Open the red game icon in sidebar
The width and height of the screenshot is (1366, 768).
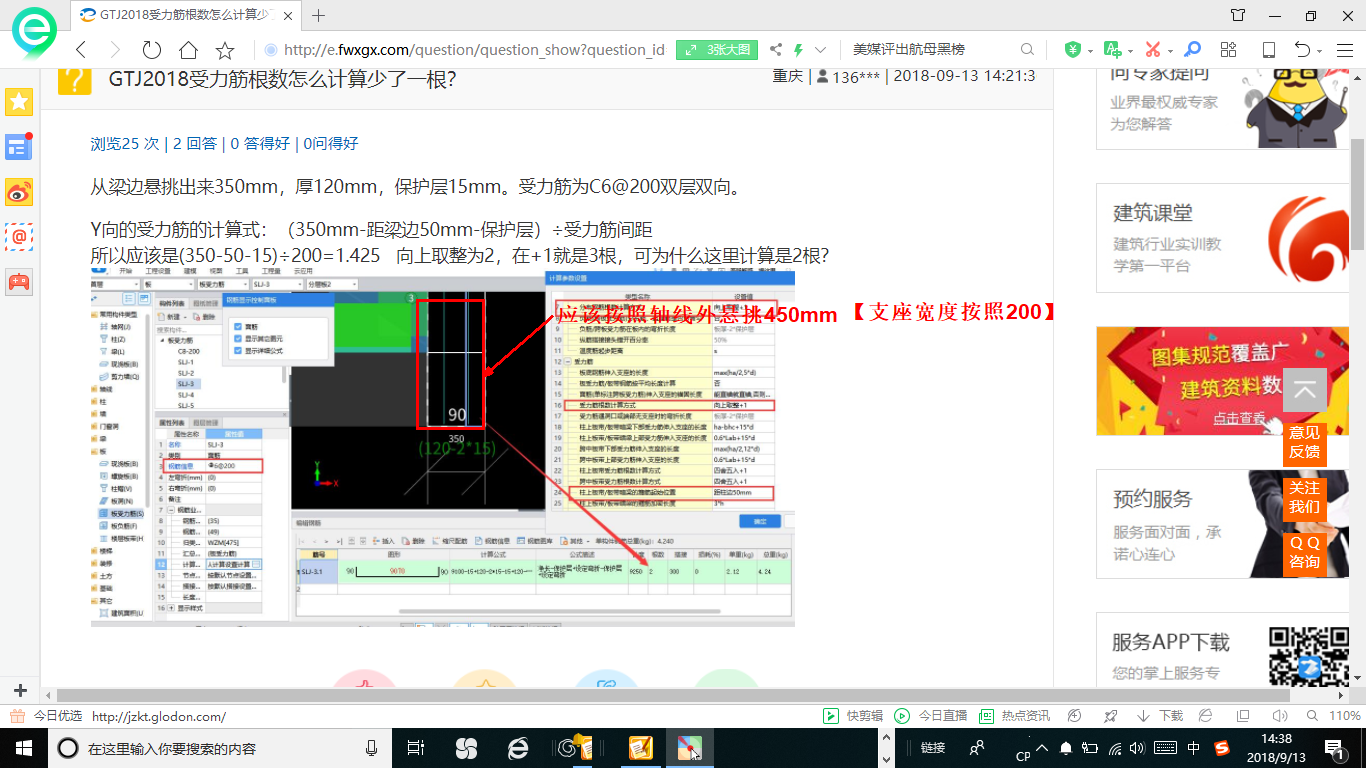click(x=19, y=282)
